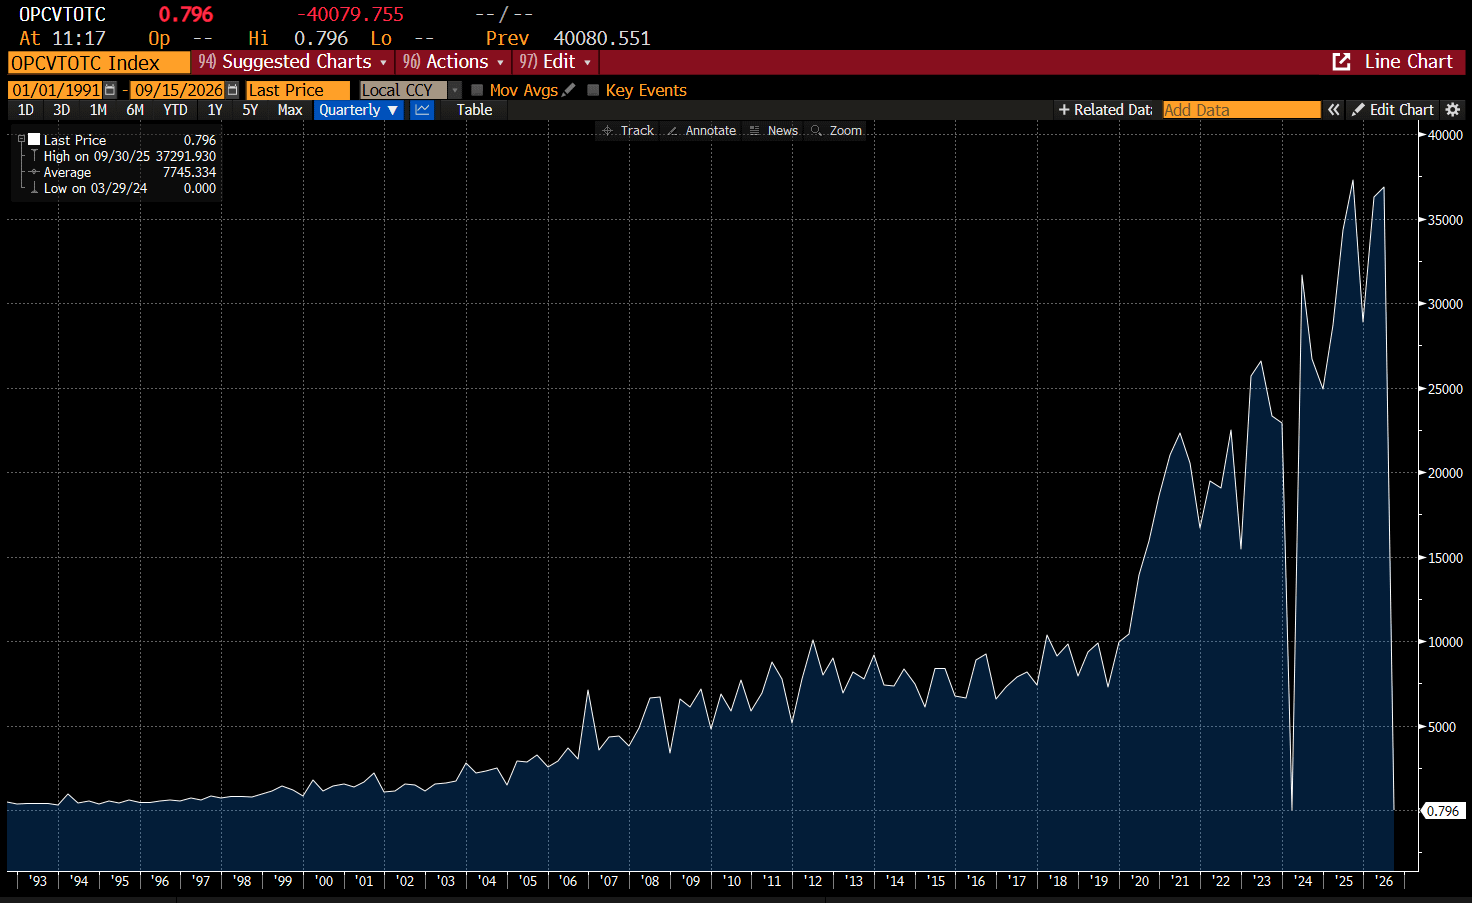Click the white Last Price color swatch
The image size is (1472, 903).
click(34, 139)
